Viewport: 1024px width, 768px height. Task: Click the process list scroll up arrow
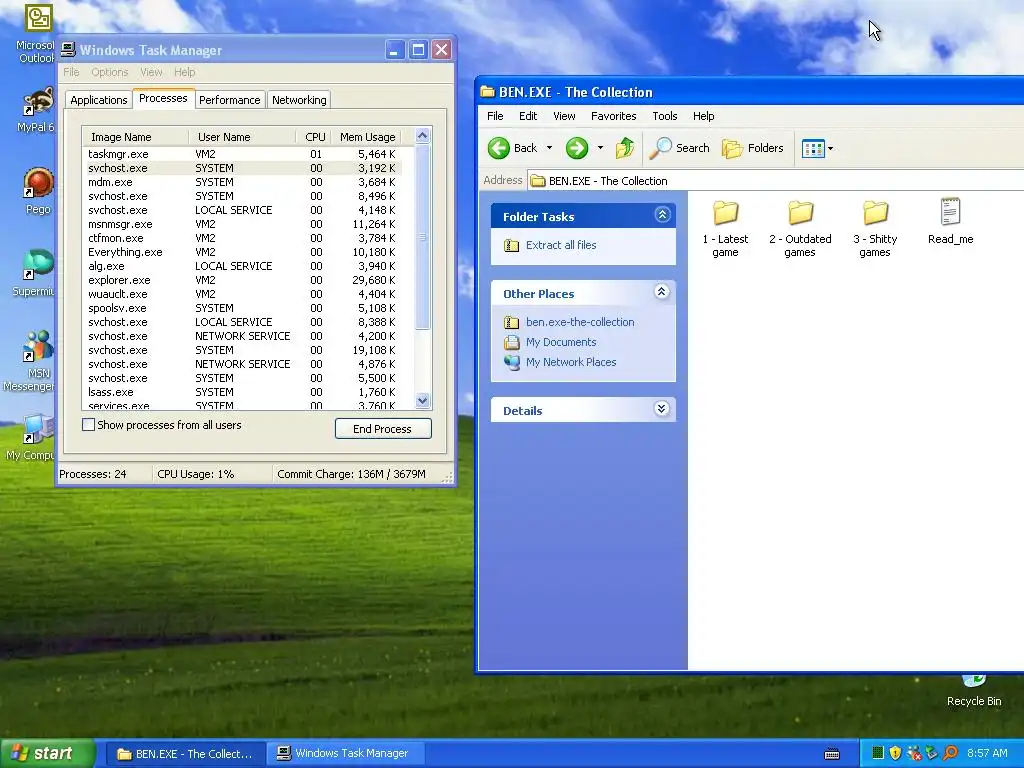422,136
